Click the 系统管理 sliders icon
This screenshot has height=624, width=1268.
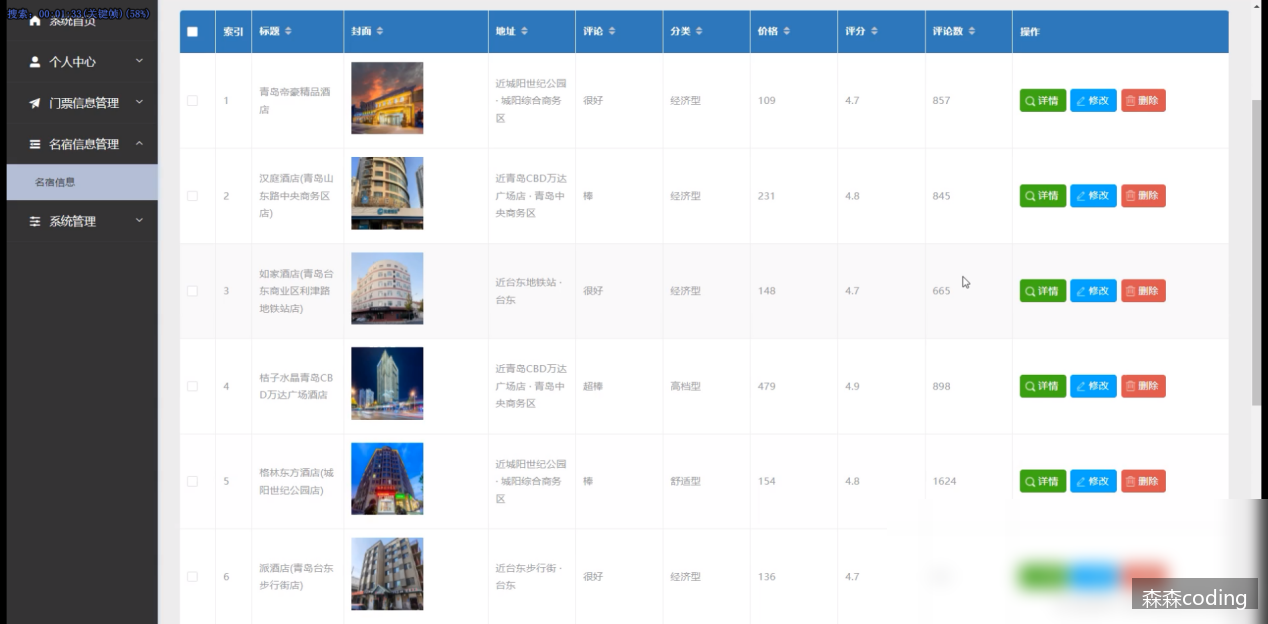tap(36, 222)
